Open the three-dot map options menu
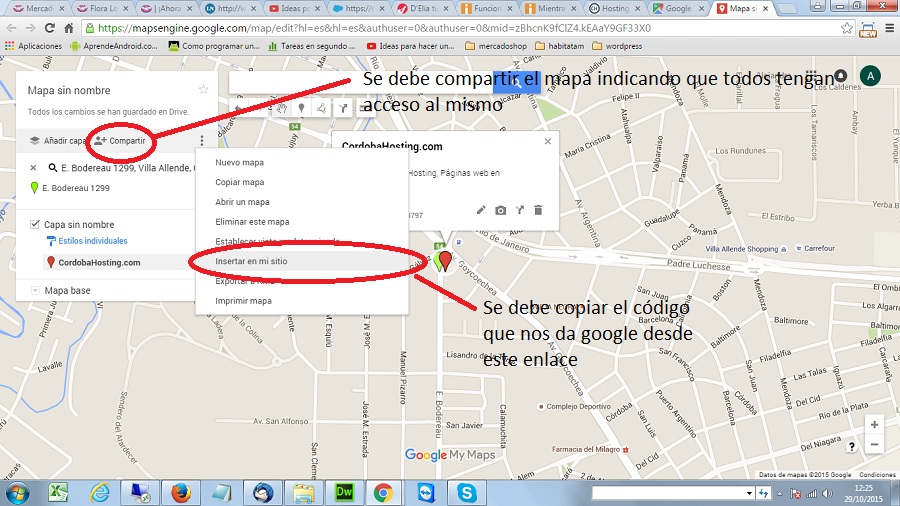Image resolution: width=900 pixels, height=506 pixels. point(201,141)
